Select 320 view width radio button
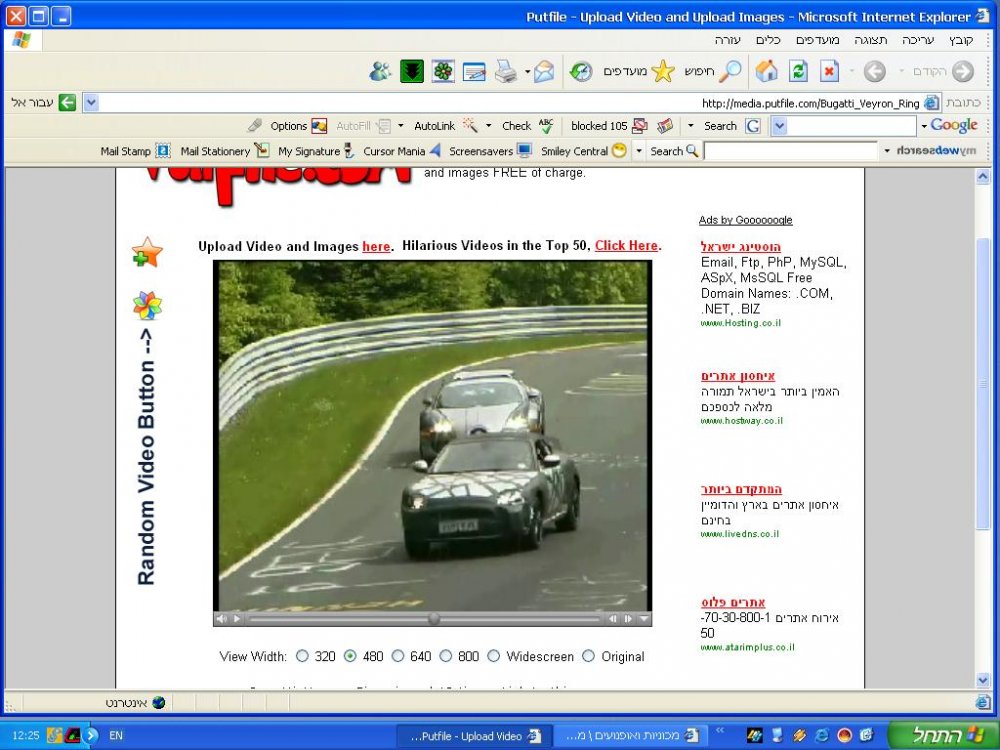This screenshot has width=1000, height=750. (x=302, y=656)
